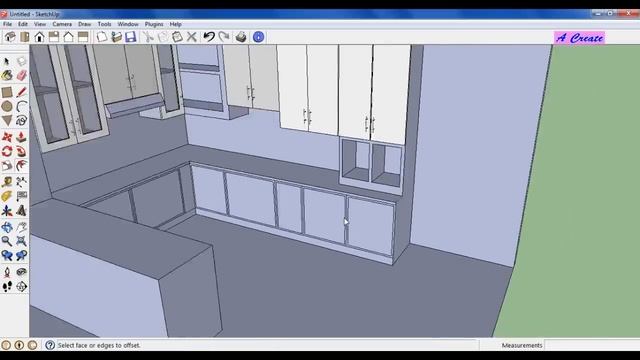Switch to Front view
The image size is (640, 360).
pos(39,37)
